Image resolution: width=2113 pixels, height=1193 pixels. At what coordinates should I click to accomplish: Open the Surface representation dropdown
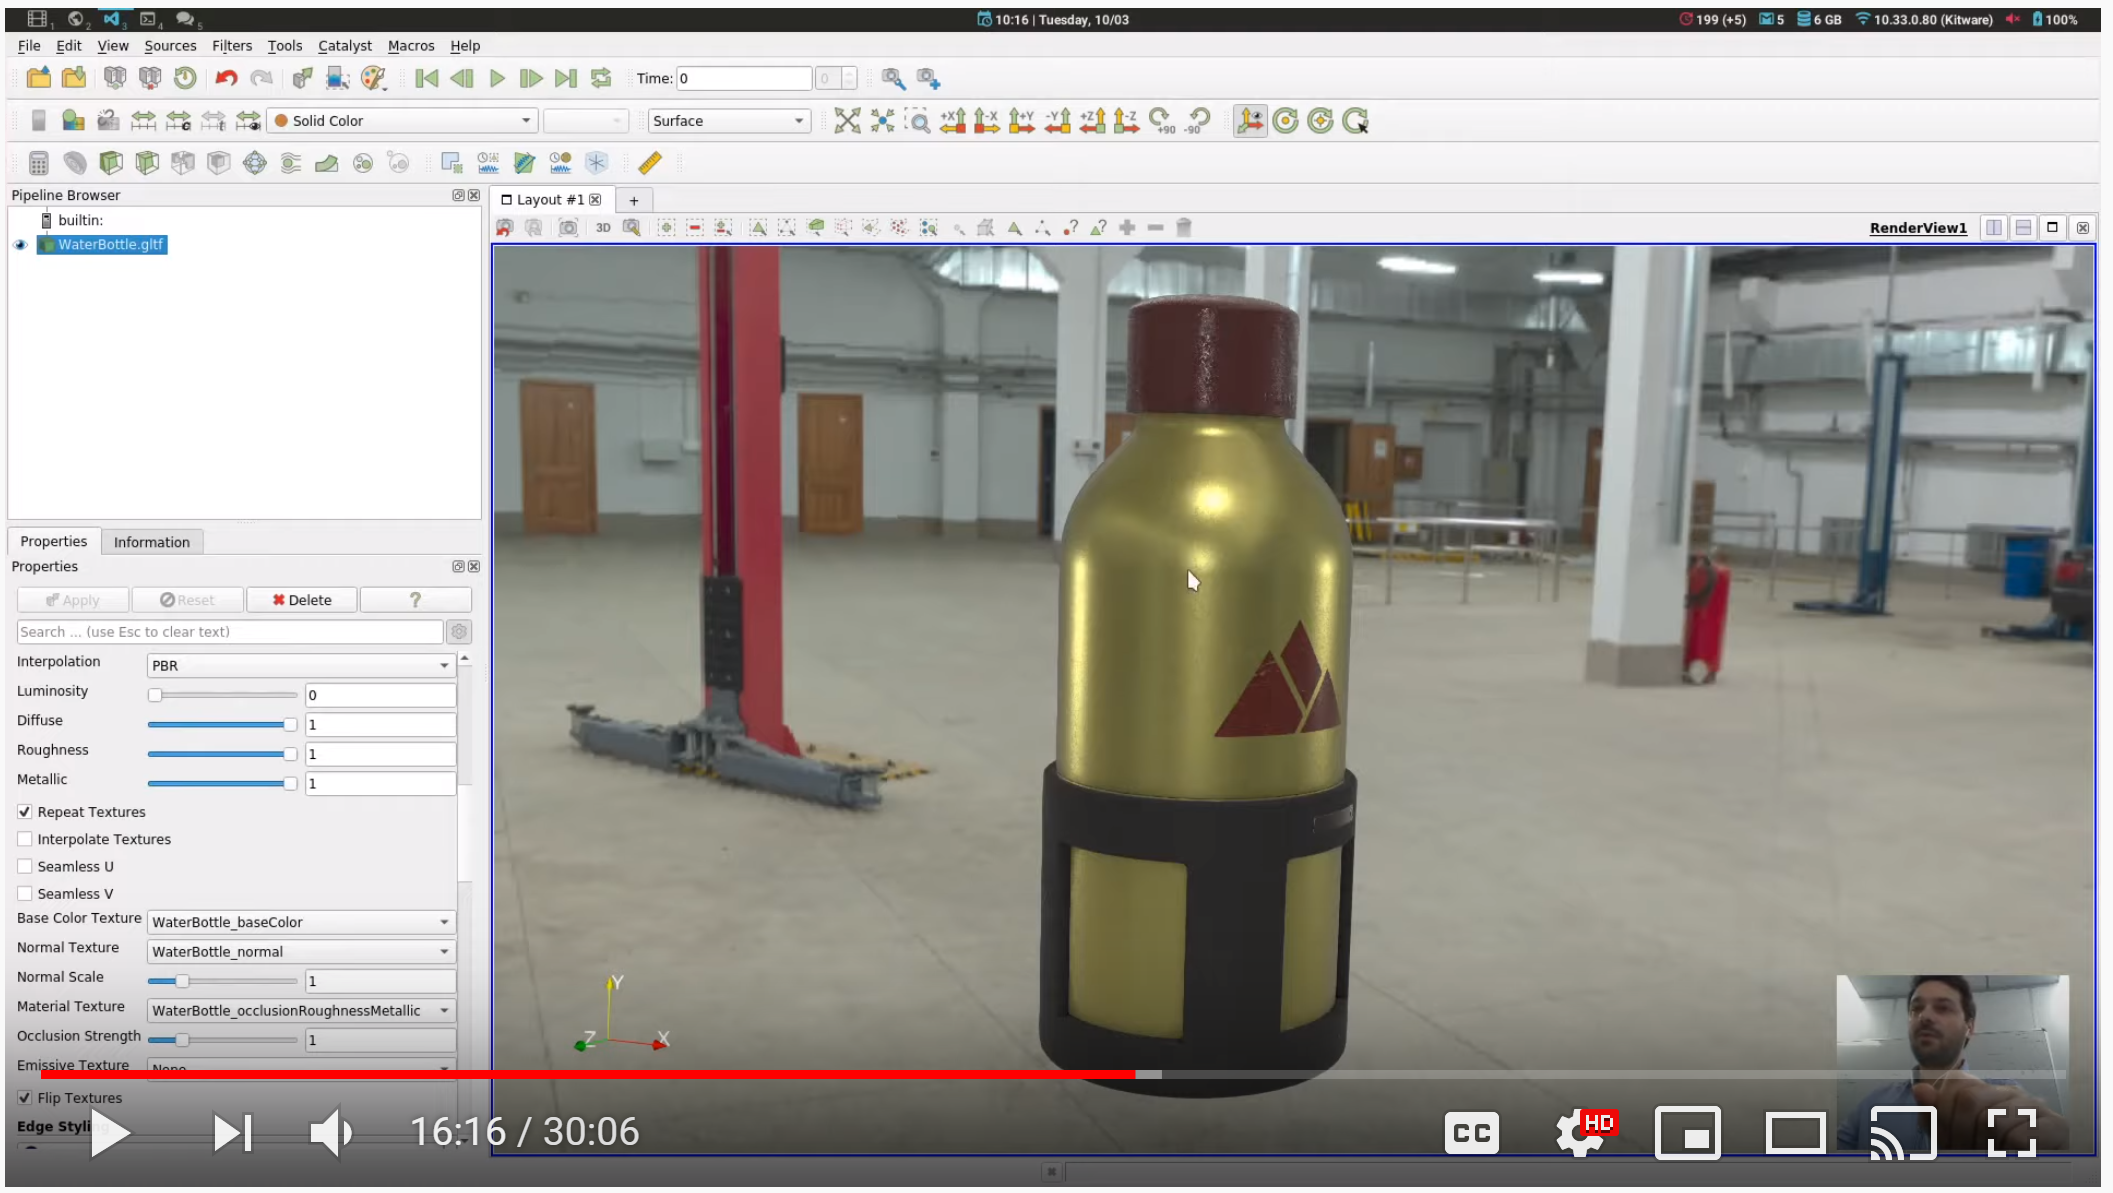(728, 121)
